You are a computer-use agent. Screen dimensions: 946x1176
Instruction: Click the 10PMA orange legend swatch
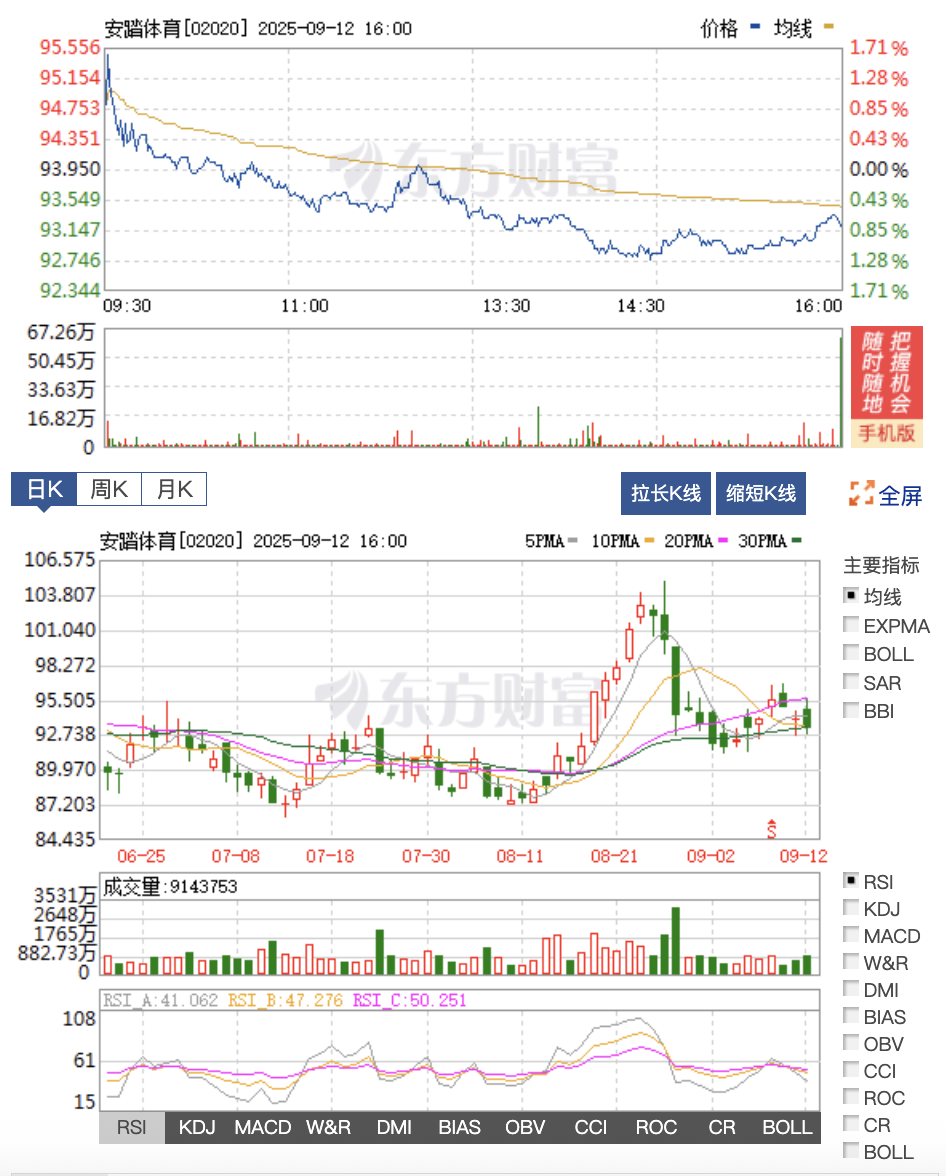650,540
